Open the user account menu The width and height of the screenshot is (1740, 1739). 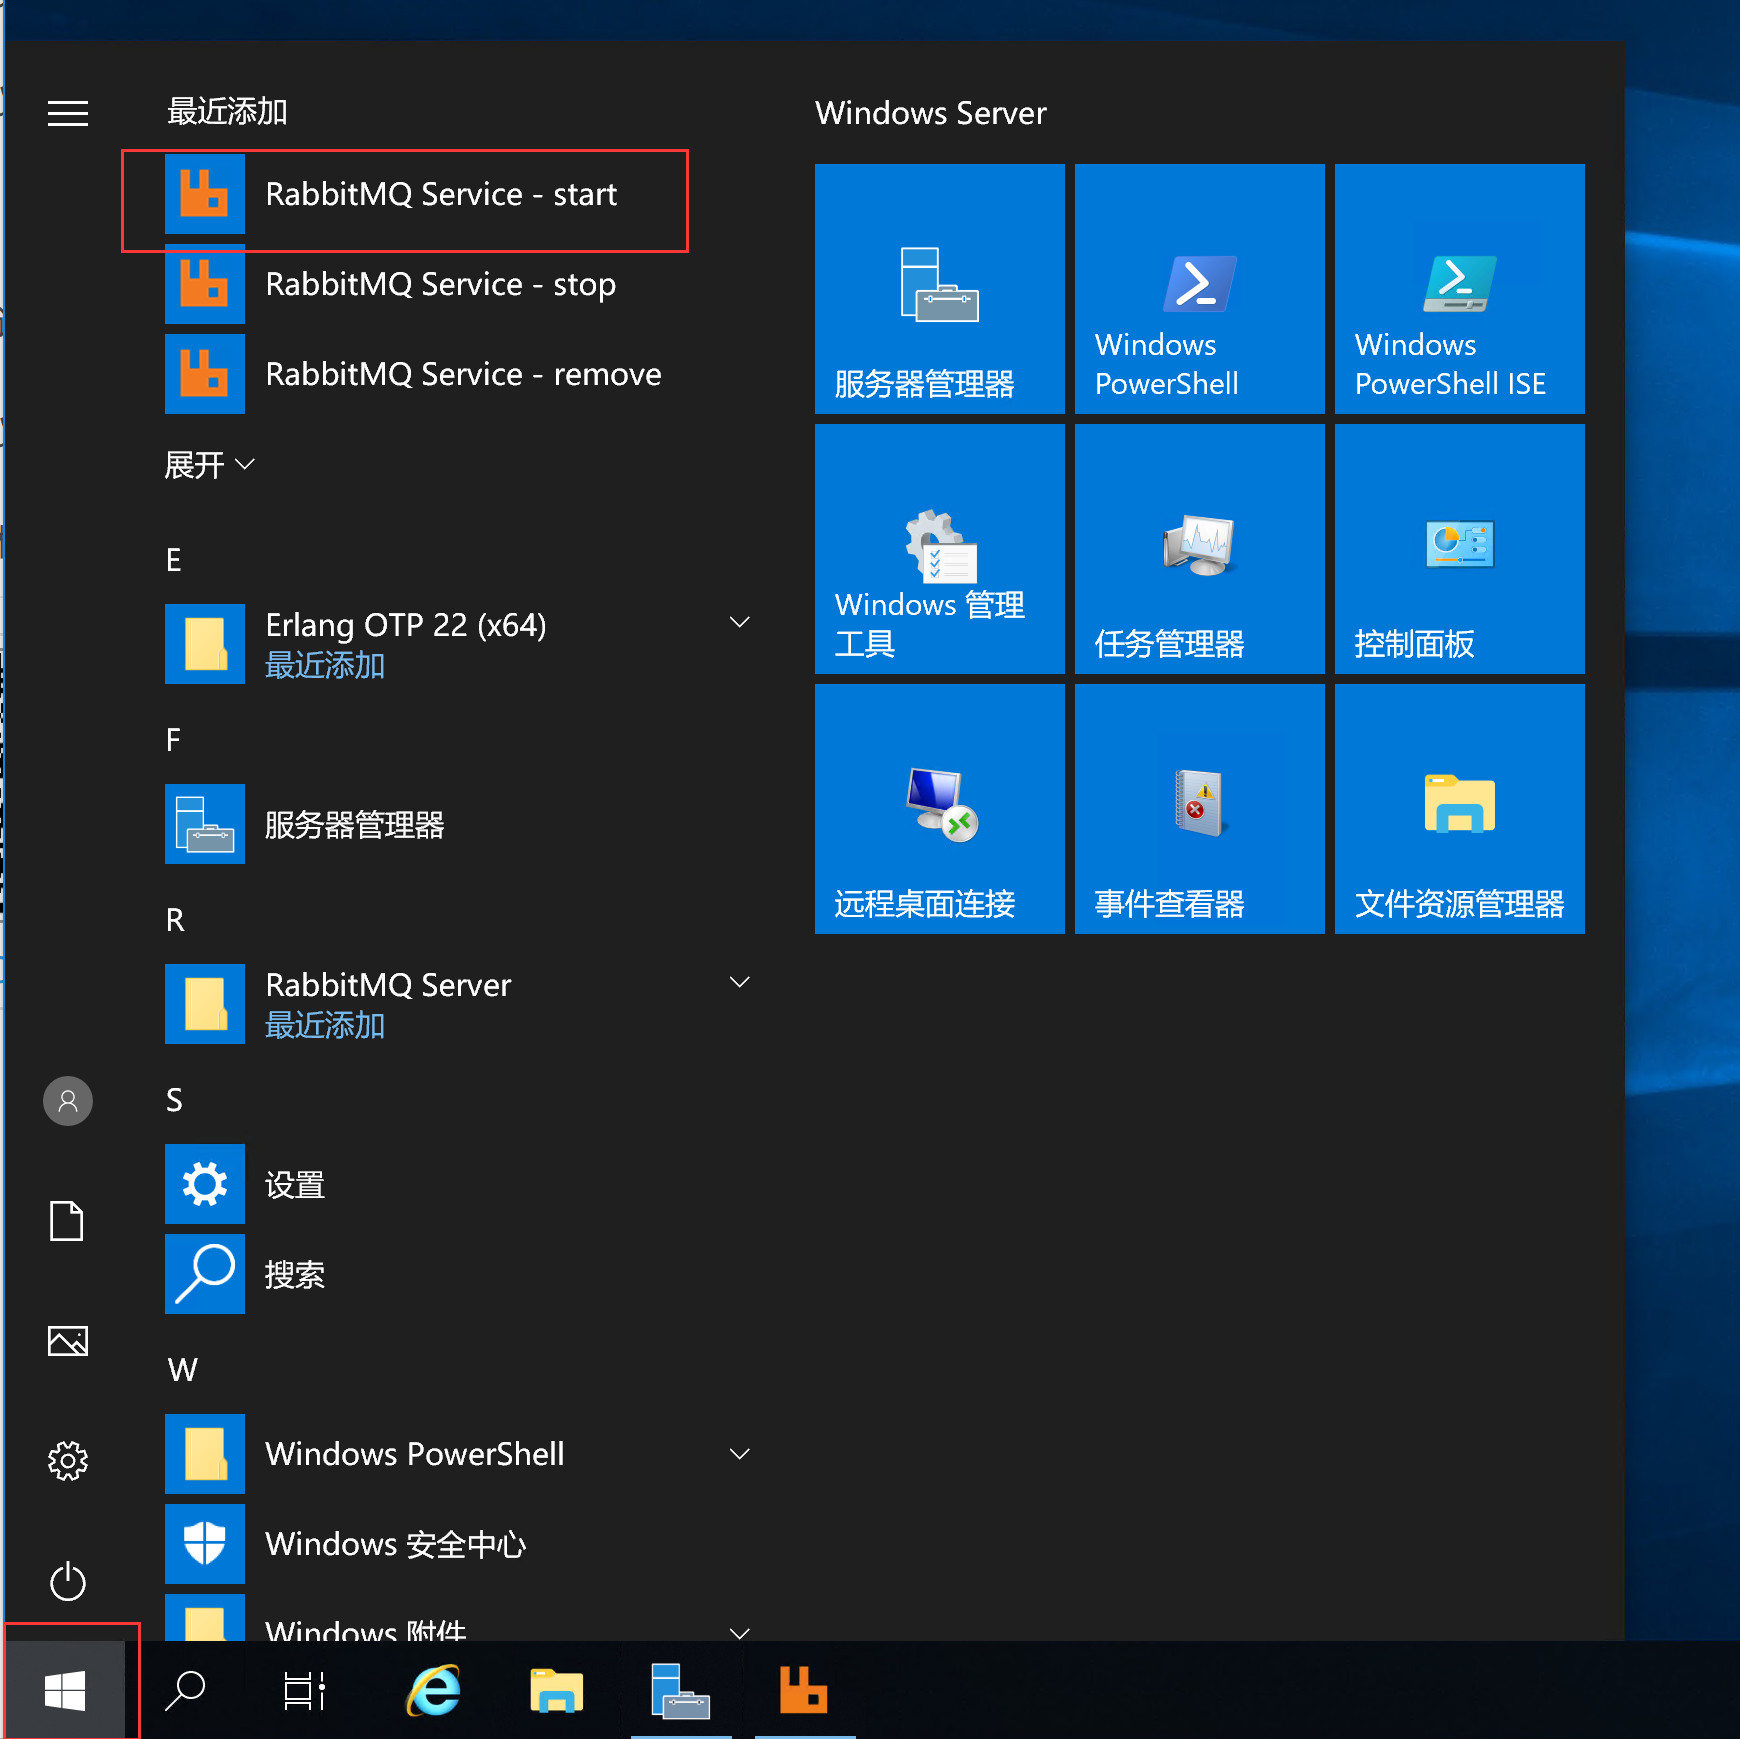[67, 1100]
